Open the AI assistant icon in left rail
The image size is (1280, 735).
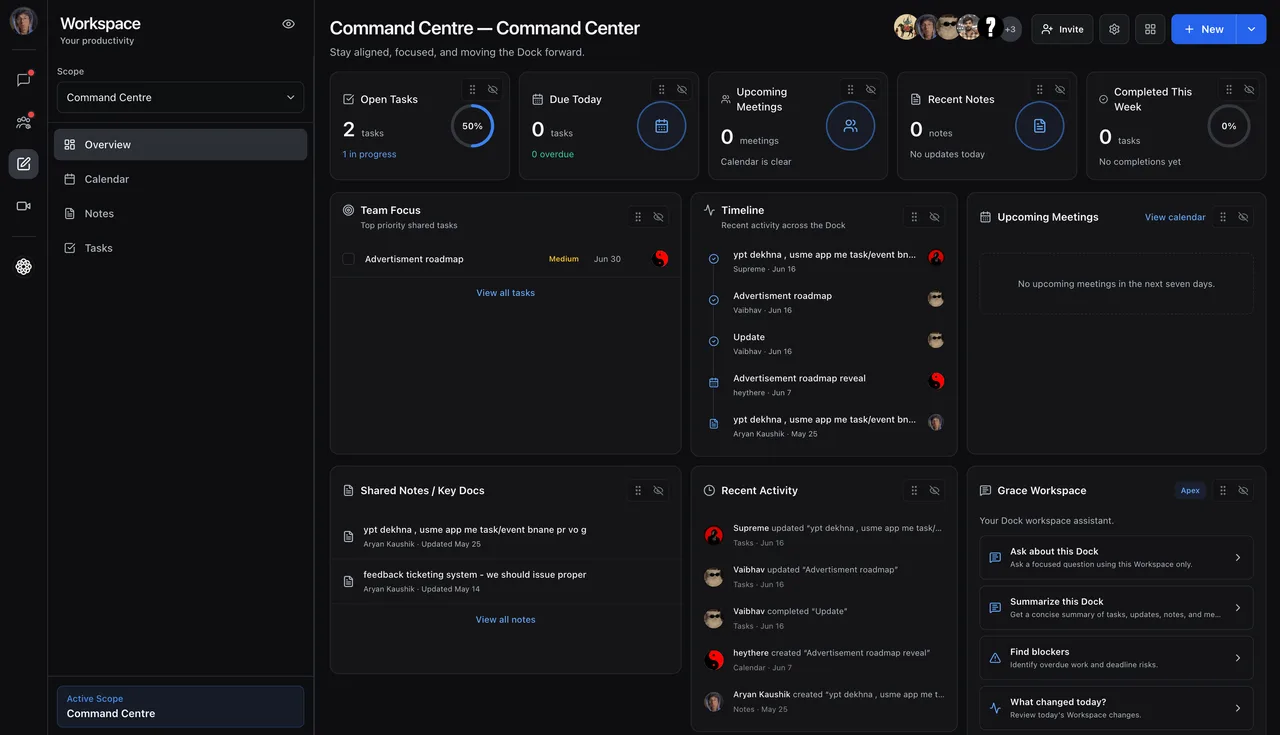[24, 267]
